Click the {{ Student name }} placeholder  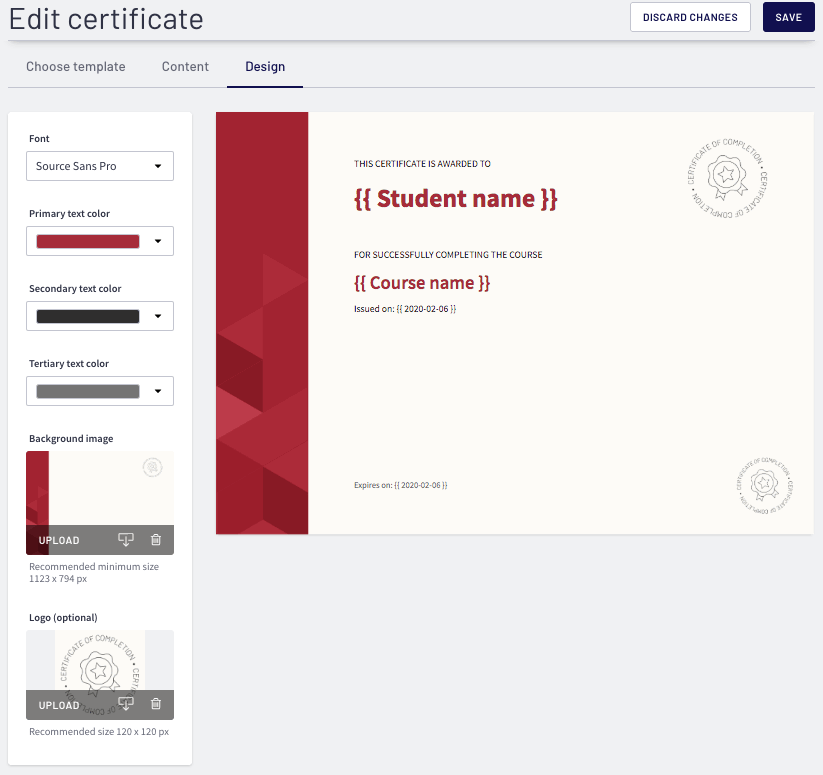[456, 199]
